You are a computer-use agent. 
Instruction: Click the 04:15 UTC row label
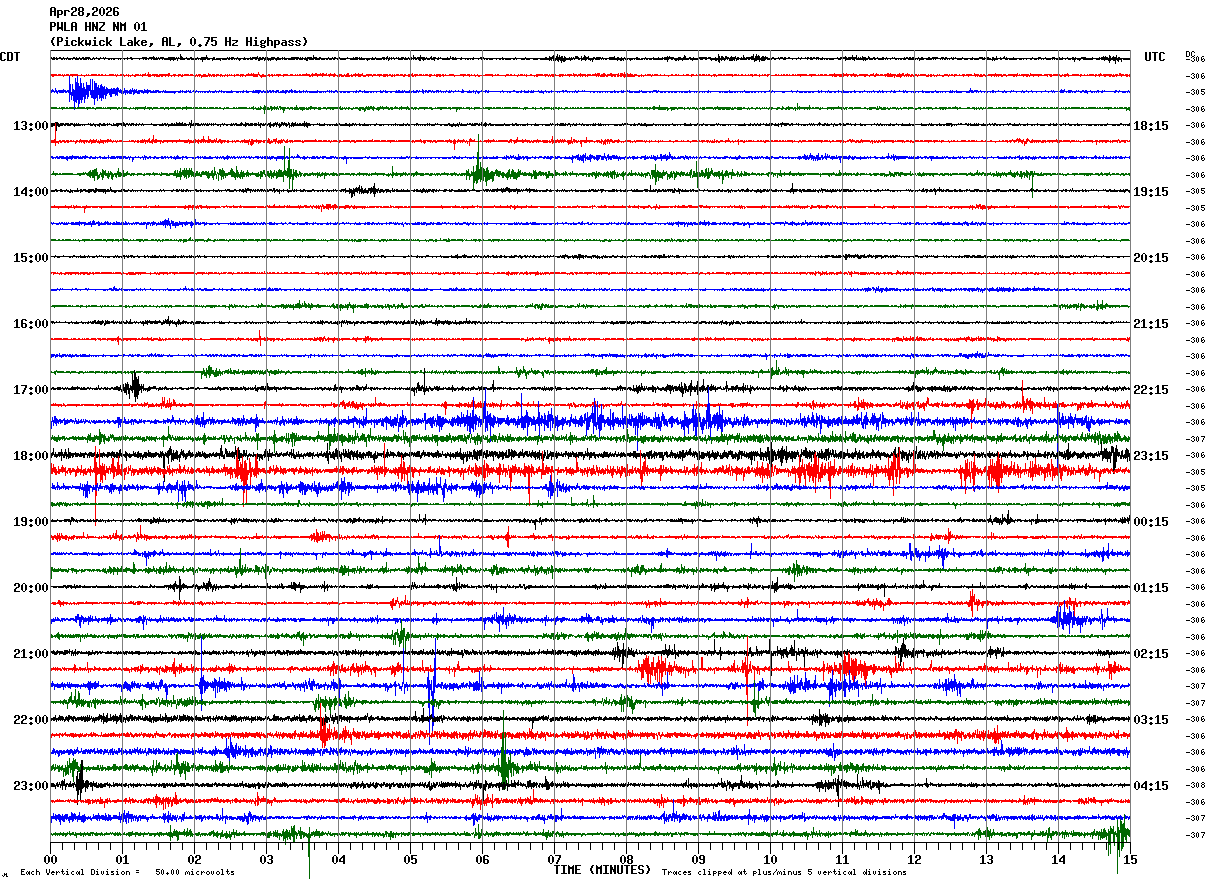coord(1151,786)
